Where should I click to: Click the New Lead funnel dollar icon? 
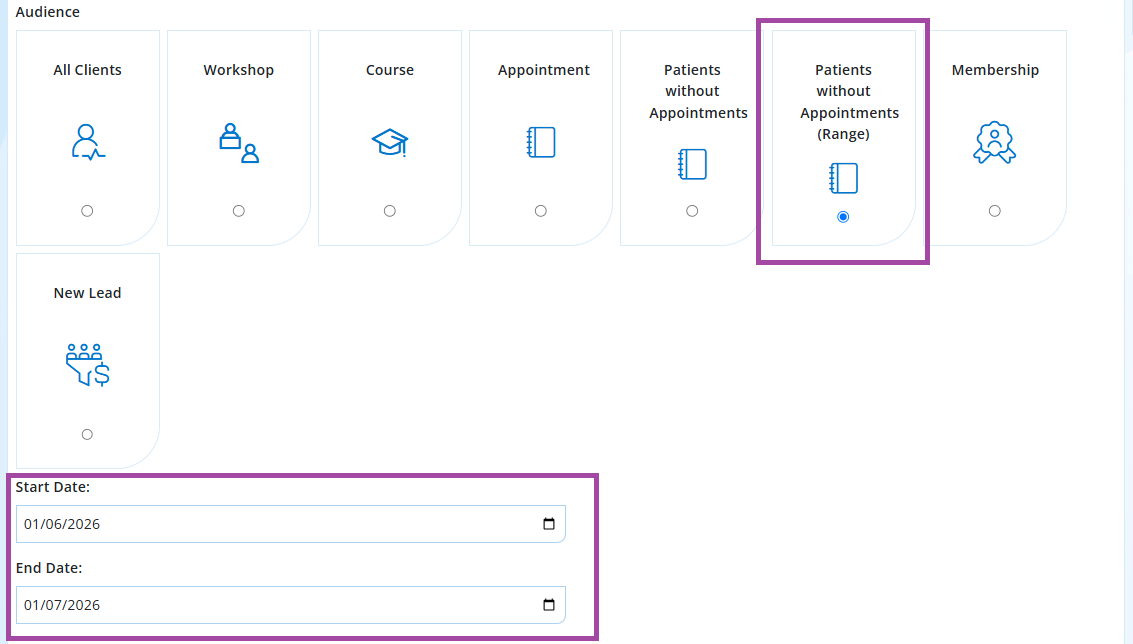pos(87,365)
